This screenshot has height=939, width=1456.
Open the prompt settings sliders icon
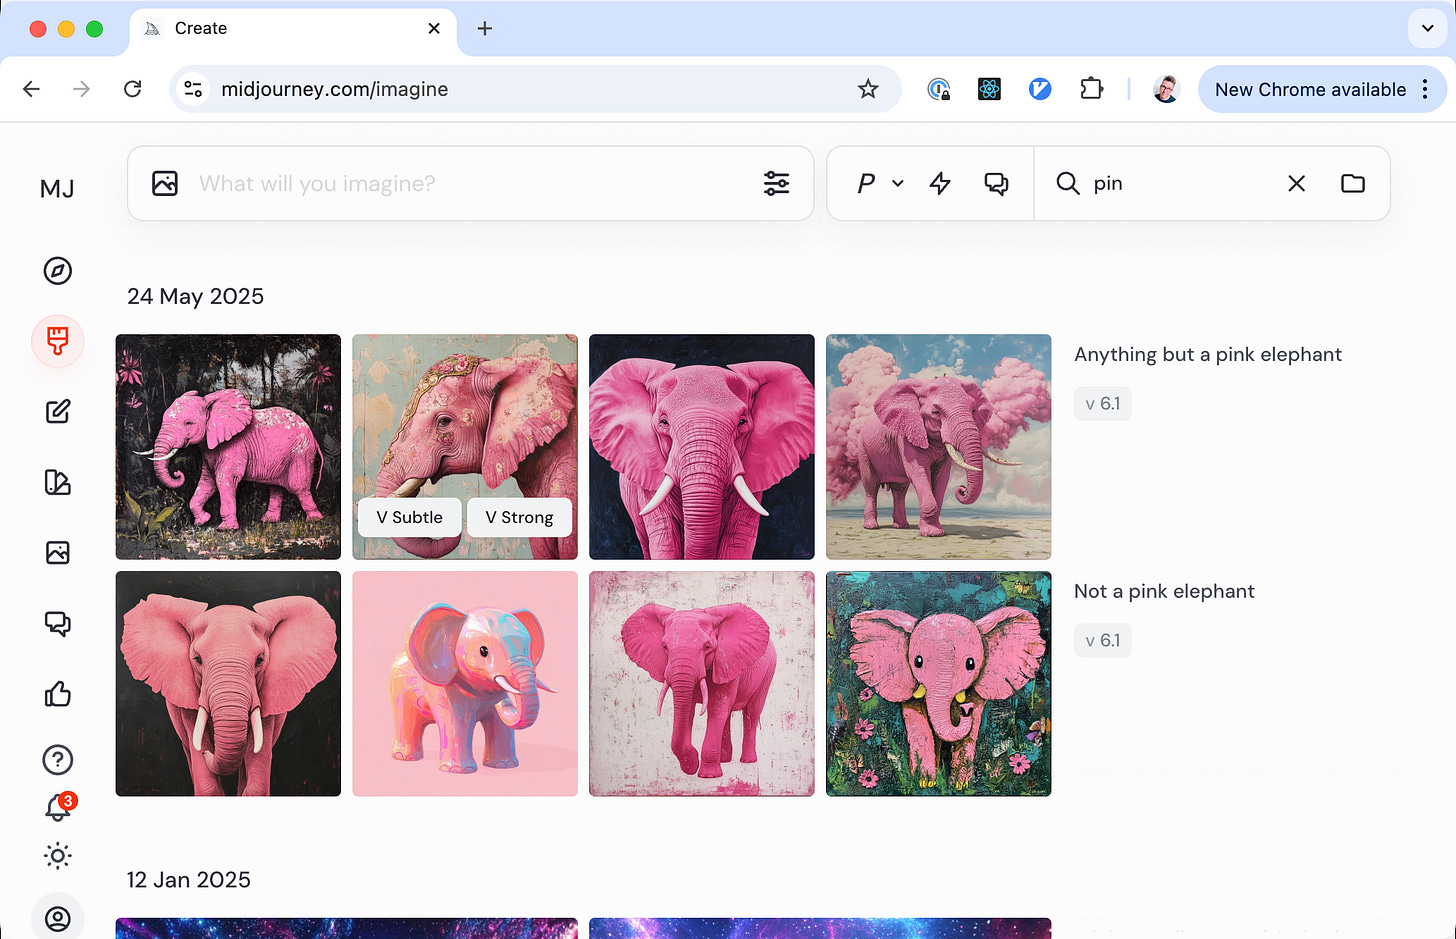[x=776, y=183]
